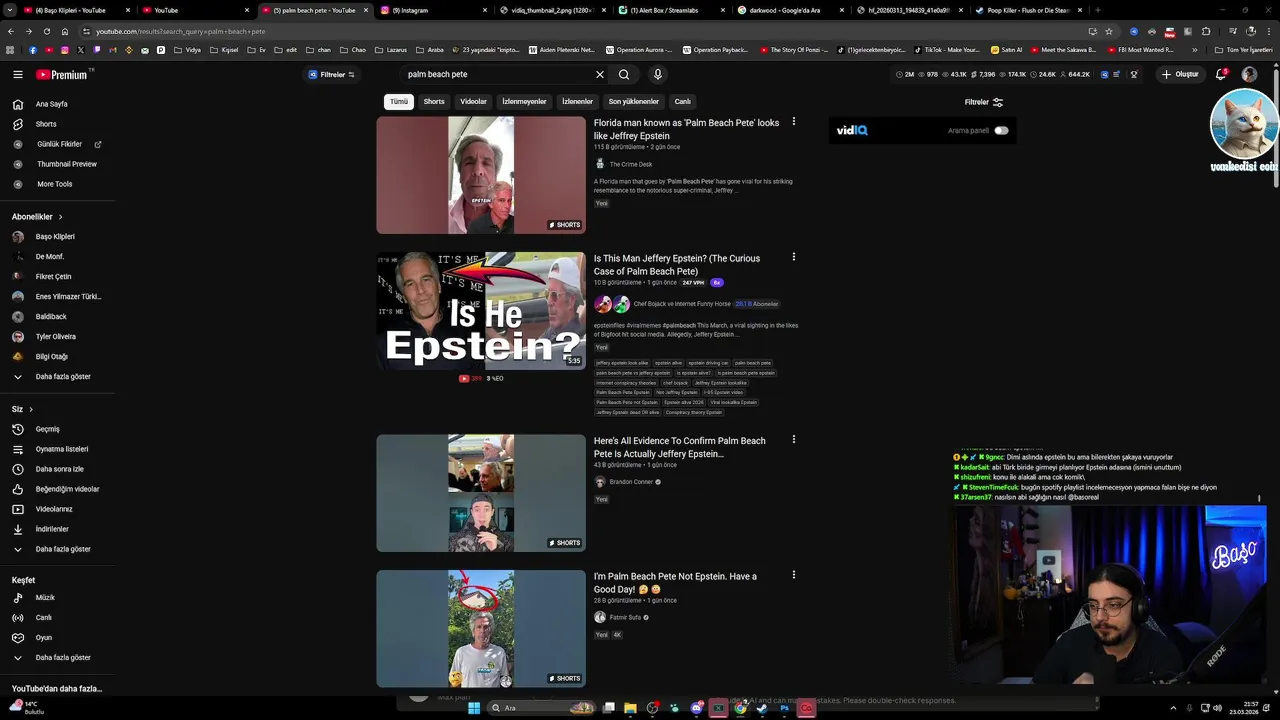Open File Explorer from taskbar
This screenshot has width=1280, height=720.
630,708
